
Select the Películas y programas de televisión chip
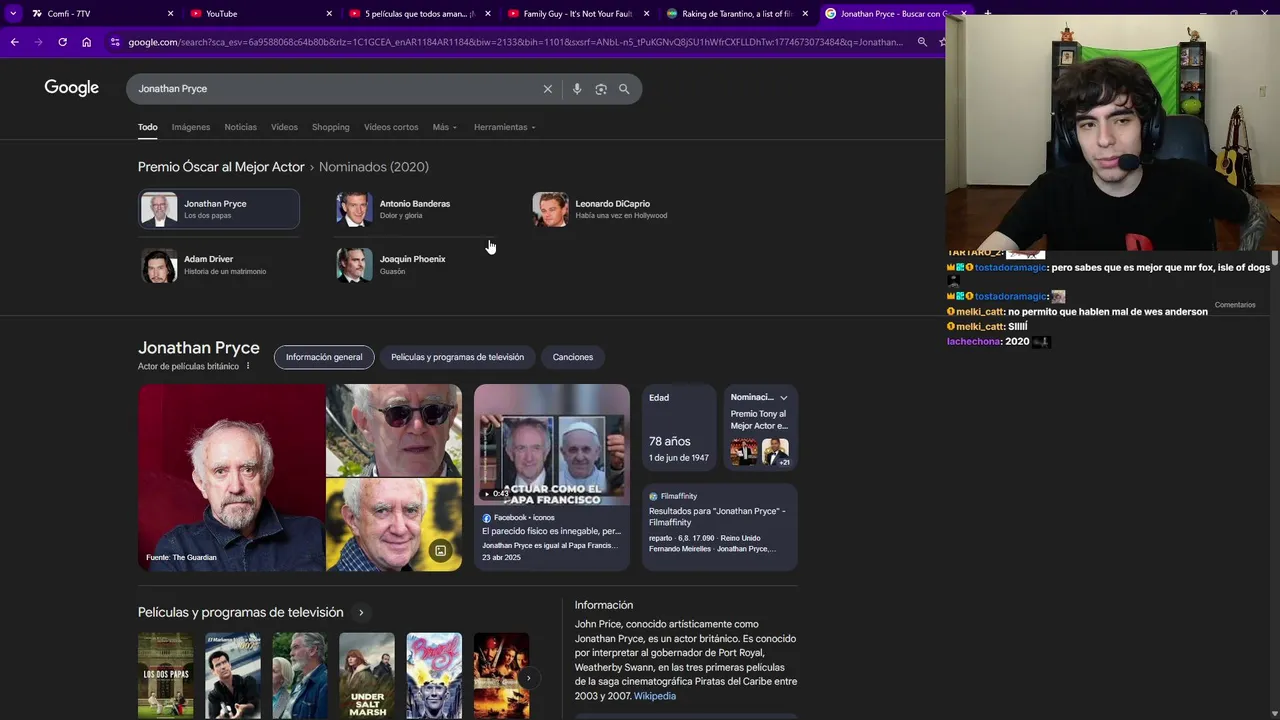[x=457, y=357]
